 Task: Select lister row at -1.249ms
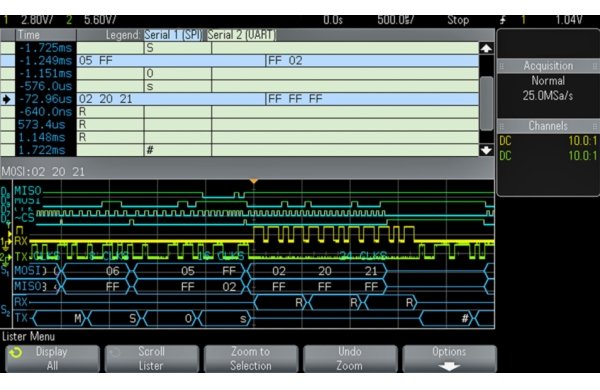[x=240, y=60]
